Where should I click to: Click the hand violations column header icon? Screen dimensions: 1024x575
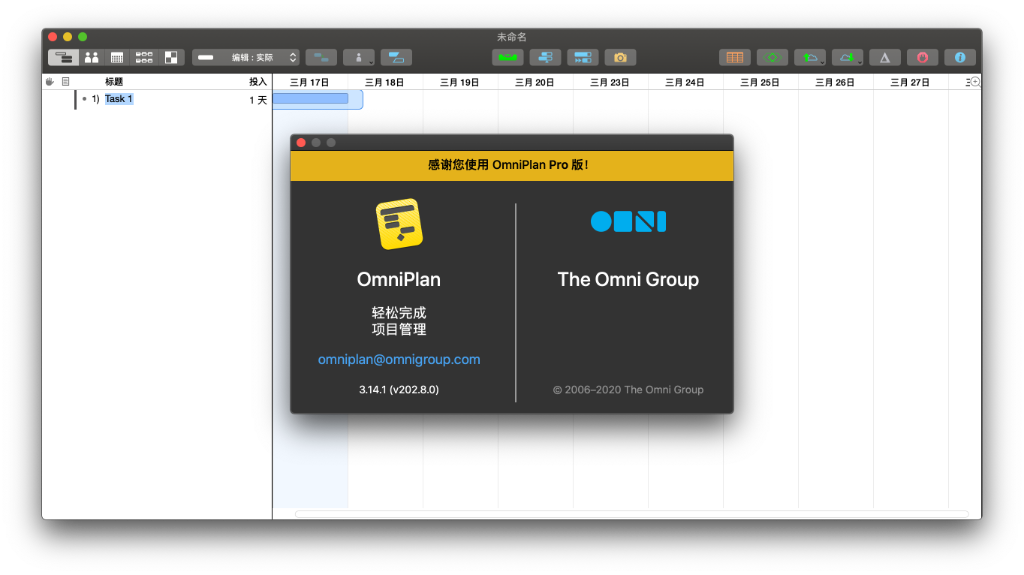[50, 82]
